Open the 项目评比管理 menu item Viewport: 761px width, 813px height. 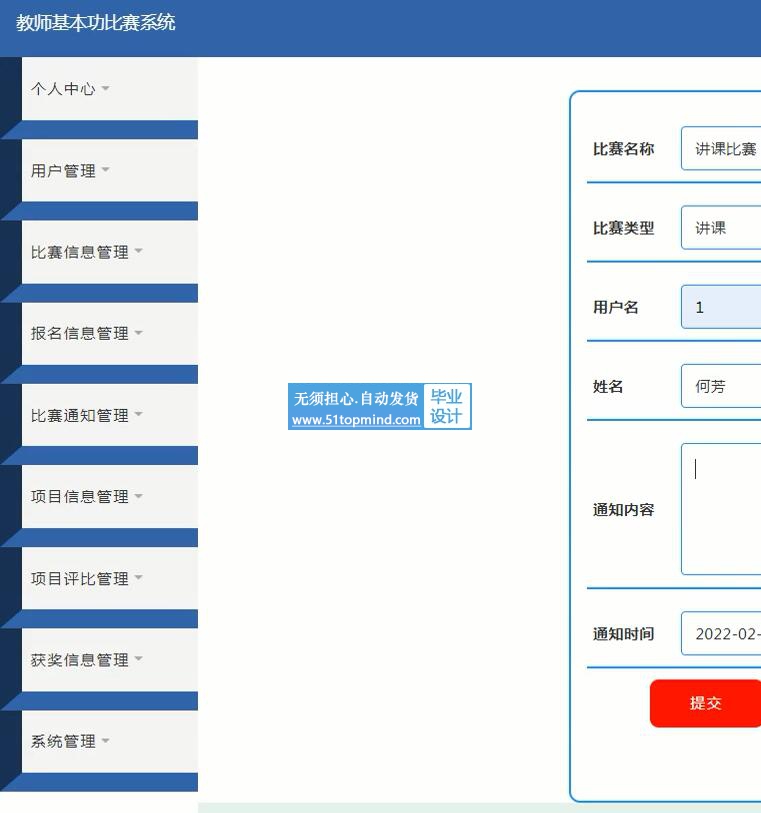click(109, 578)
